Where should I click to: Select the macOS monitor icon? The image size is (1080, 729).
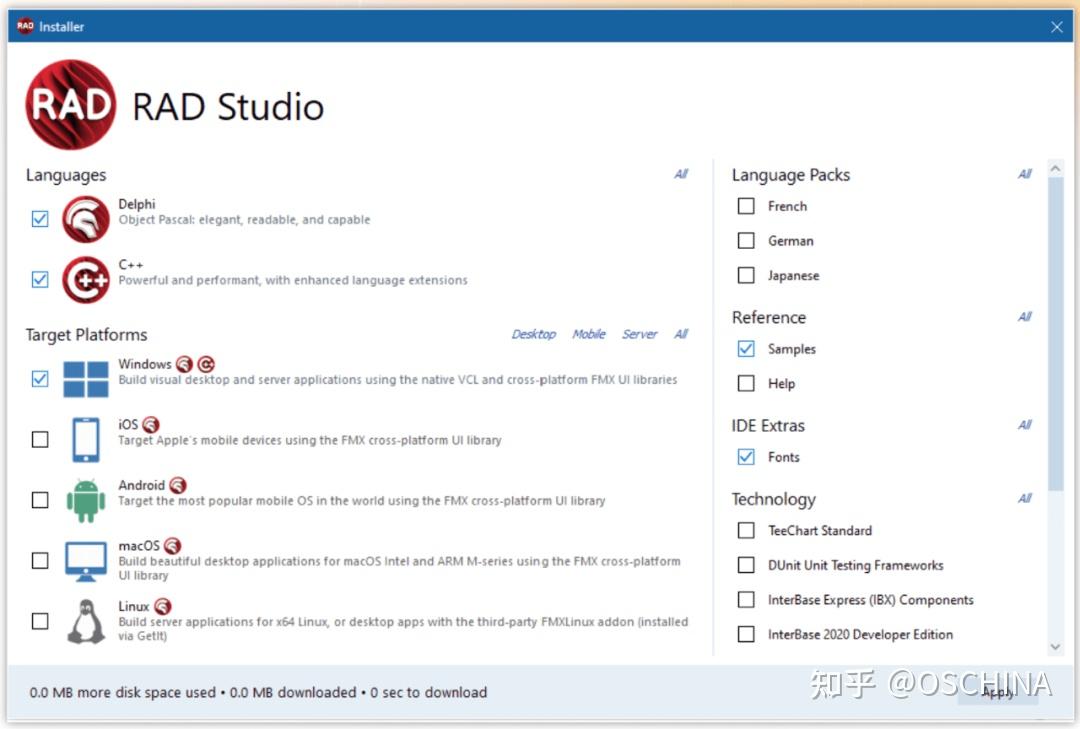(85, 561)
